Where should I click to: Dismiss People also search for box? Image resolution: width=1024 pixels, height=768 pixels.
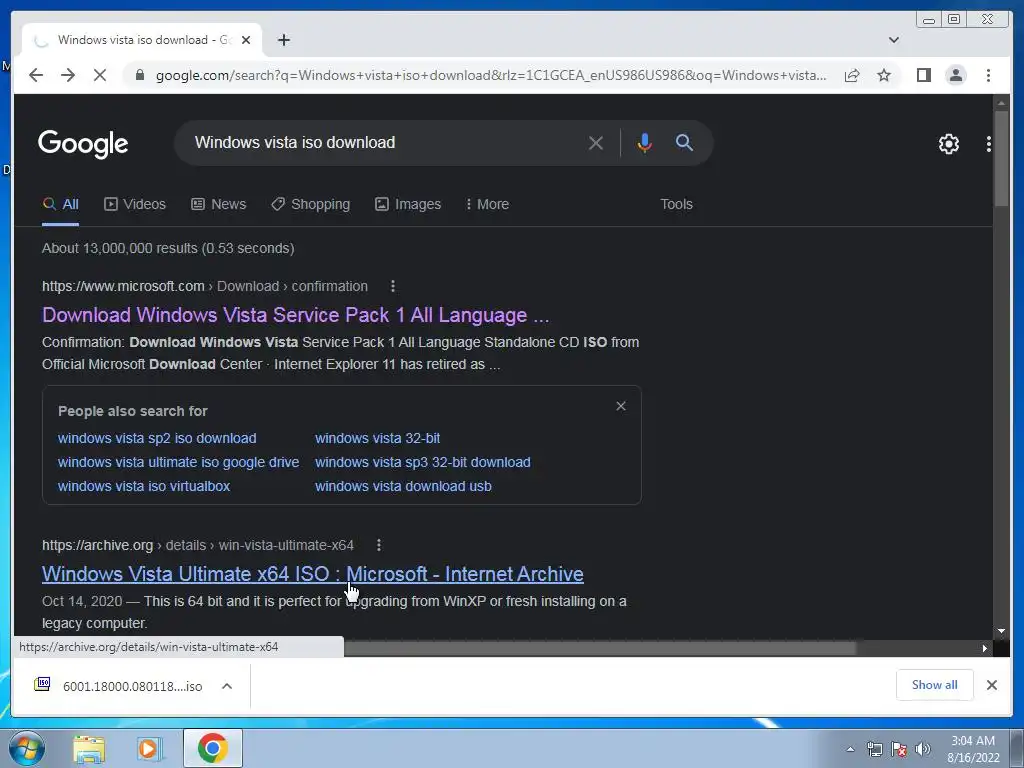620,406
